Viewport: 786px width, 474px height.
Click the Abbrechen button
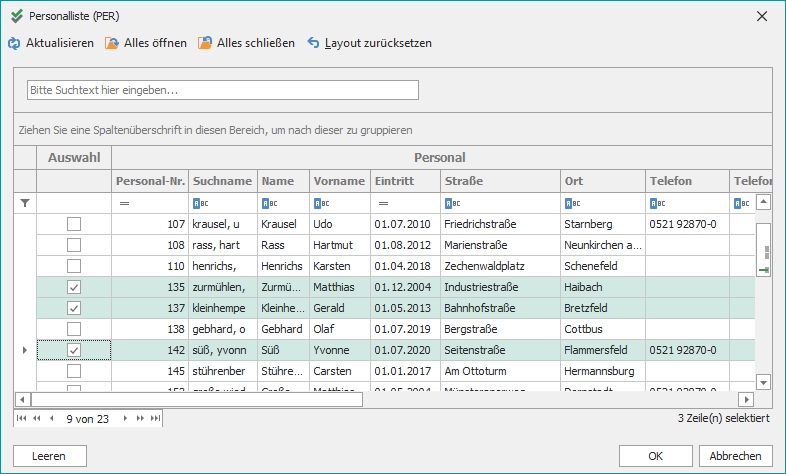point(735,456)
